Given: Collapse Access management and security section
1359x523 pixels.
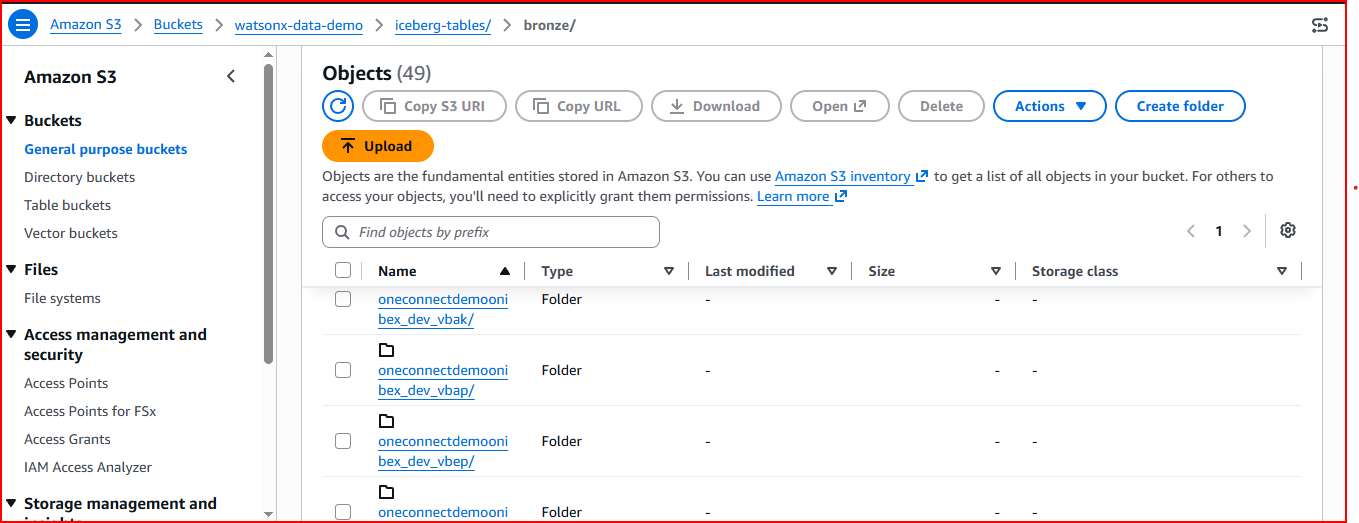Looking at the screenshot, I should (11, 335).
